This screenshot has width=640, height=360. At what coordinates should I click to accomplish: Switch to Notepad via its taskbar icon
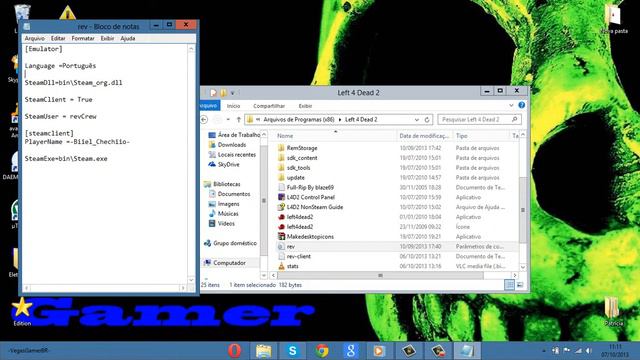pyautogui.click(x=467, y=351)
